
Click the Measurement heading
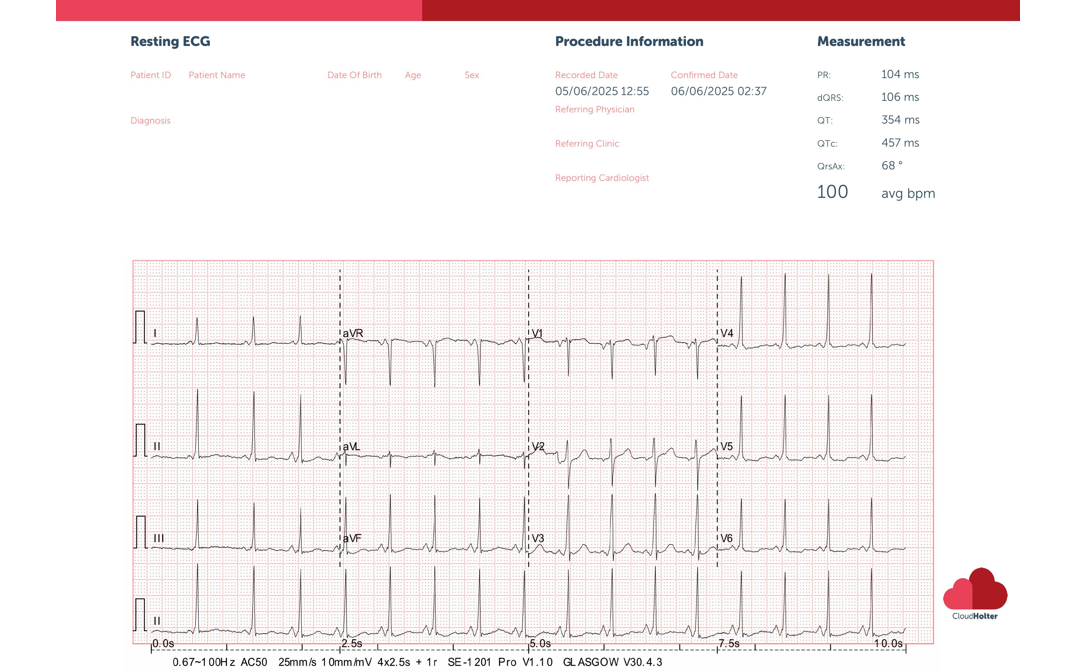click(x=861, y=41)
